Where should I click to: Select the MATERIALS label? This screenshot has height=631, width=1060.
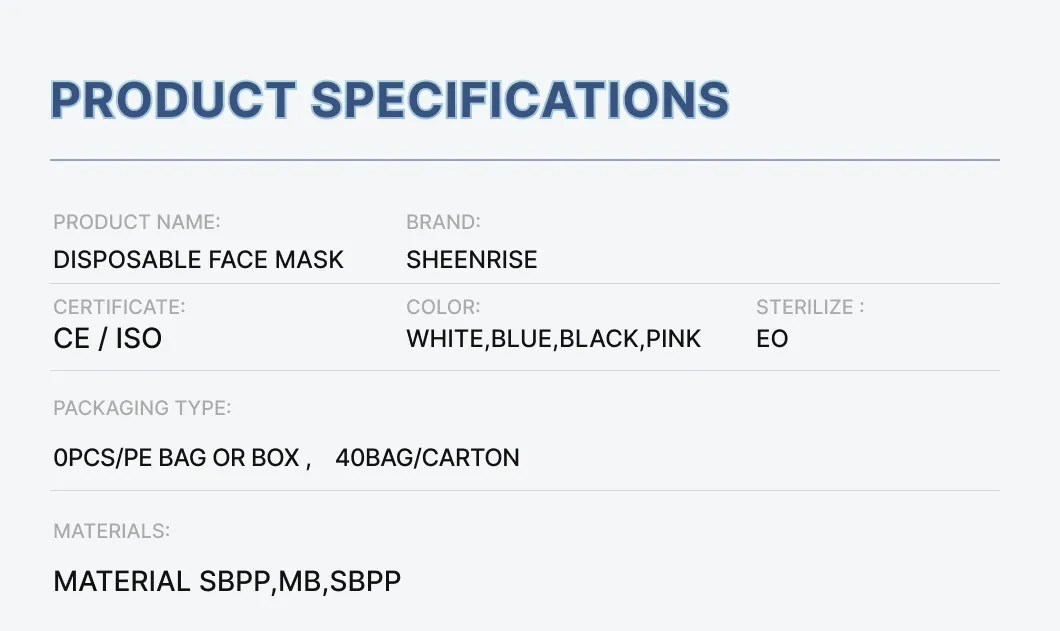click(x=111, y=531)
